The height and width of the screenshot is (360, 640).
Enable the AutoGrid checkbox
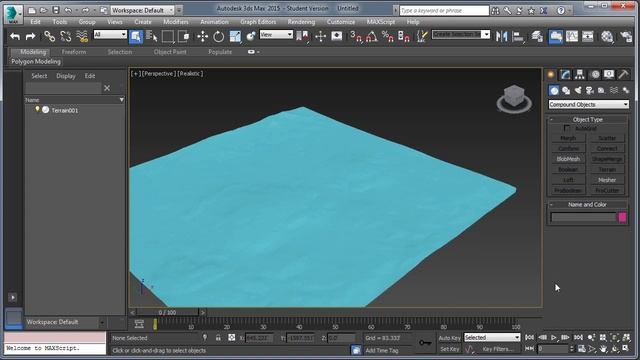pyautogui.click(x=567, y=128)
